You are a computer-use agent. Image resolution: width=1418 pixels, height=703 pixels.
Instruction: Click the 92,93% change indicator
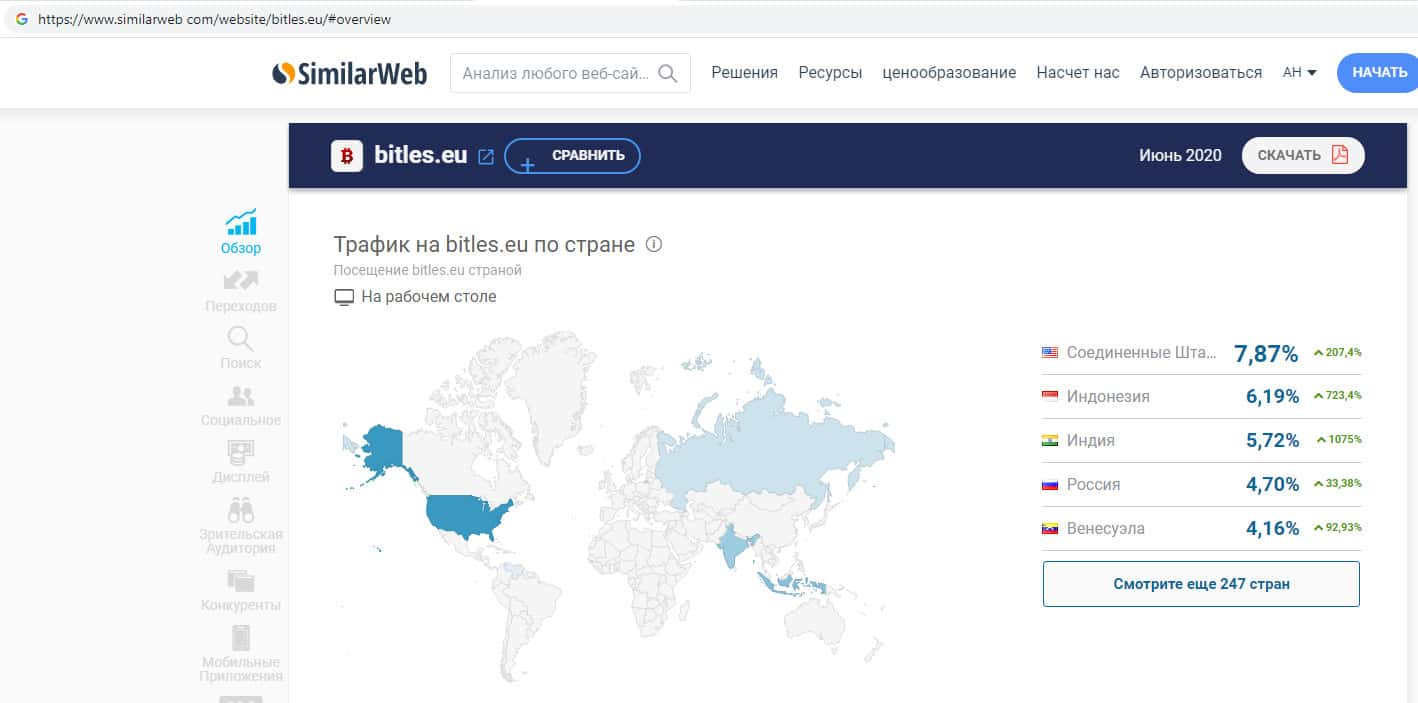(1336, 528)
